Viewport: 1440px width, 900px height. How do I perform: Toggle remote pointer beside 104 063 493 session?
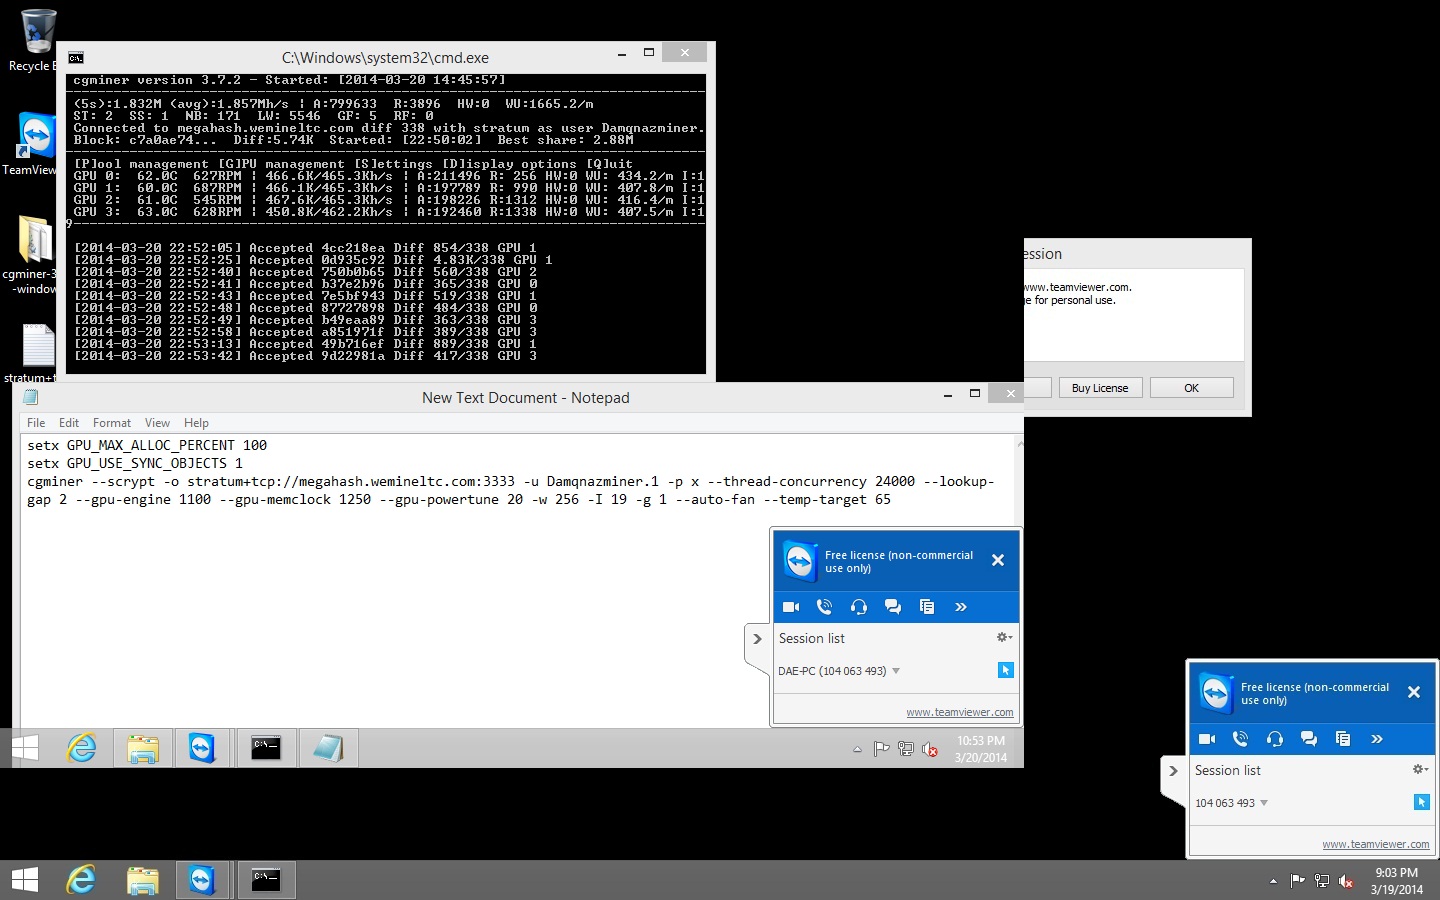point(1422,802)
